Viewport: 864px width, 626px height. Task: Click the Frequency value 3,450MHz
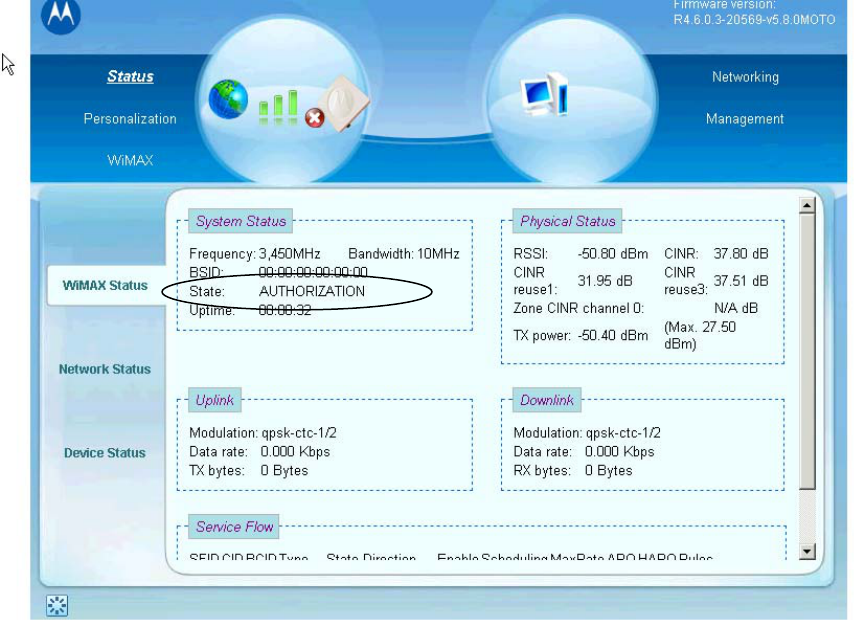point(290,254)
